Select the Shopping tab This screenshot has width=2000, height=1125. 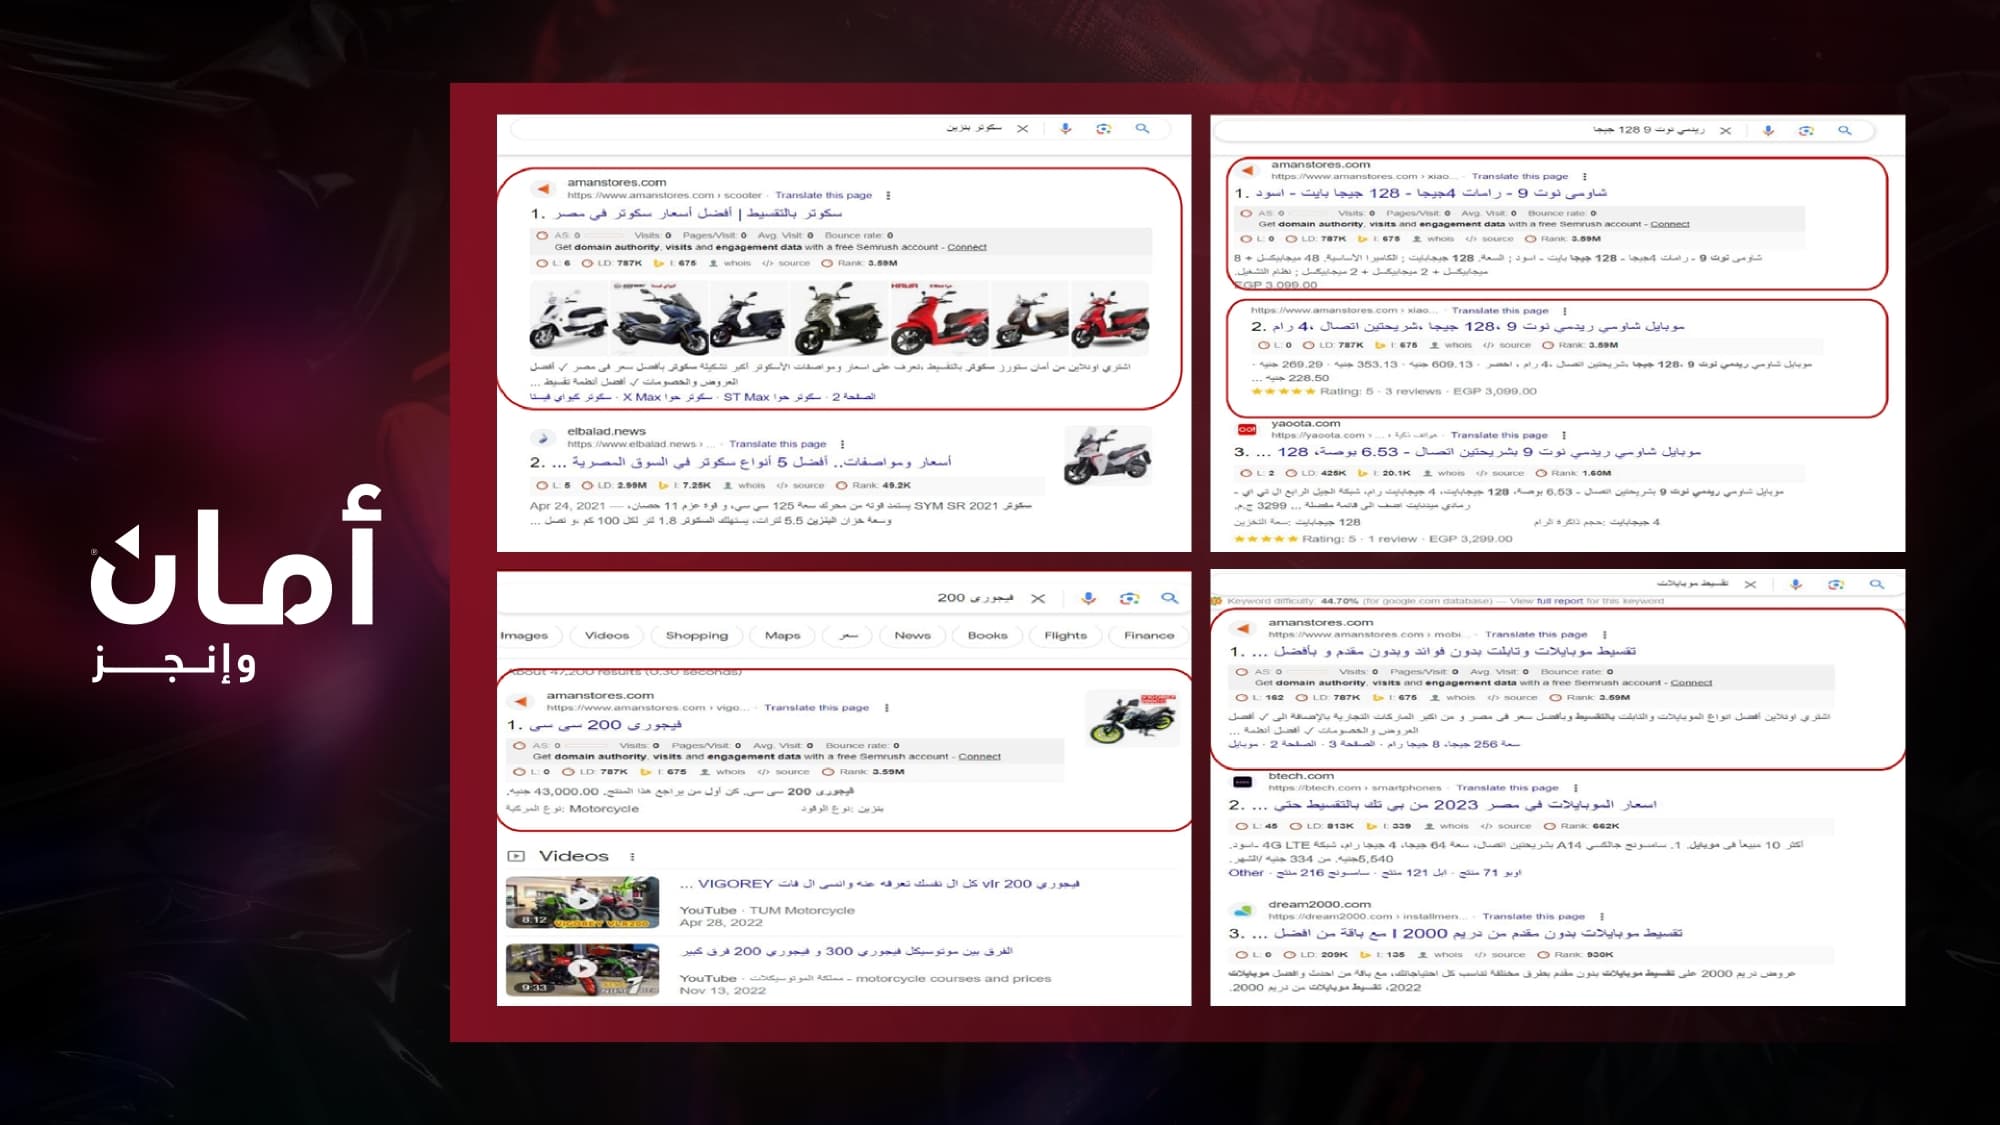pos(697,636)
